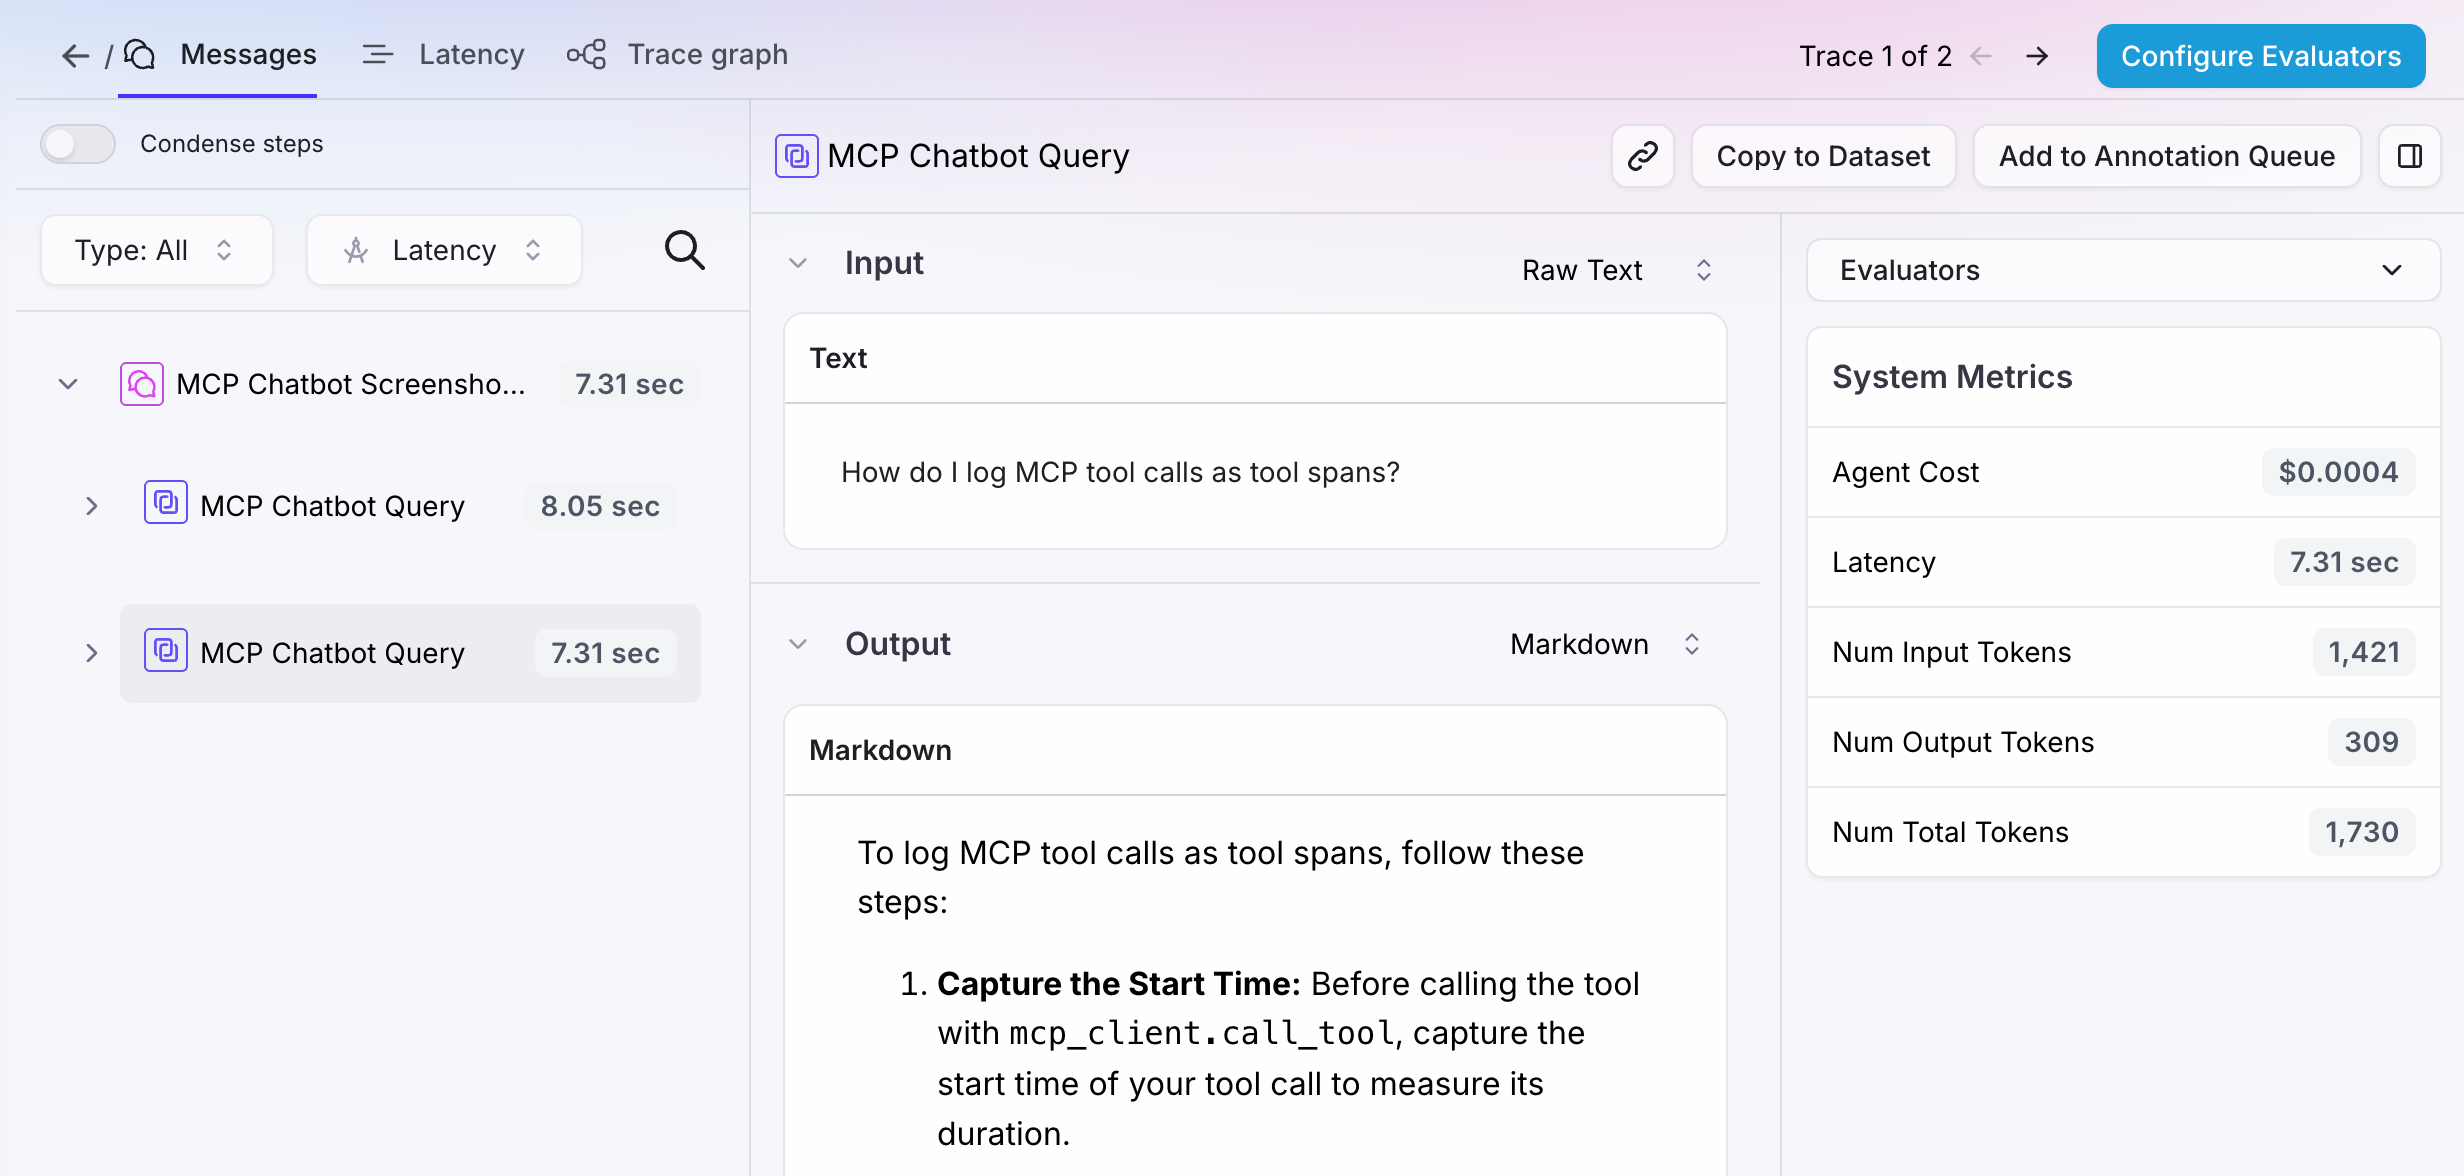Click Copy to Dataset button
The image size is (2464, 1176).
[x=1823, y=156]
